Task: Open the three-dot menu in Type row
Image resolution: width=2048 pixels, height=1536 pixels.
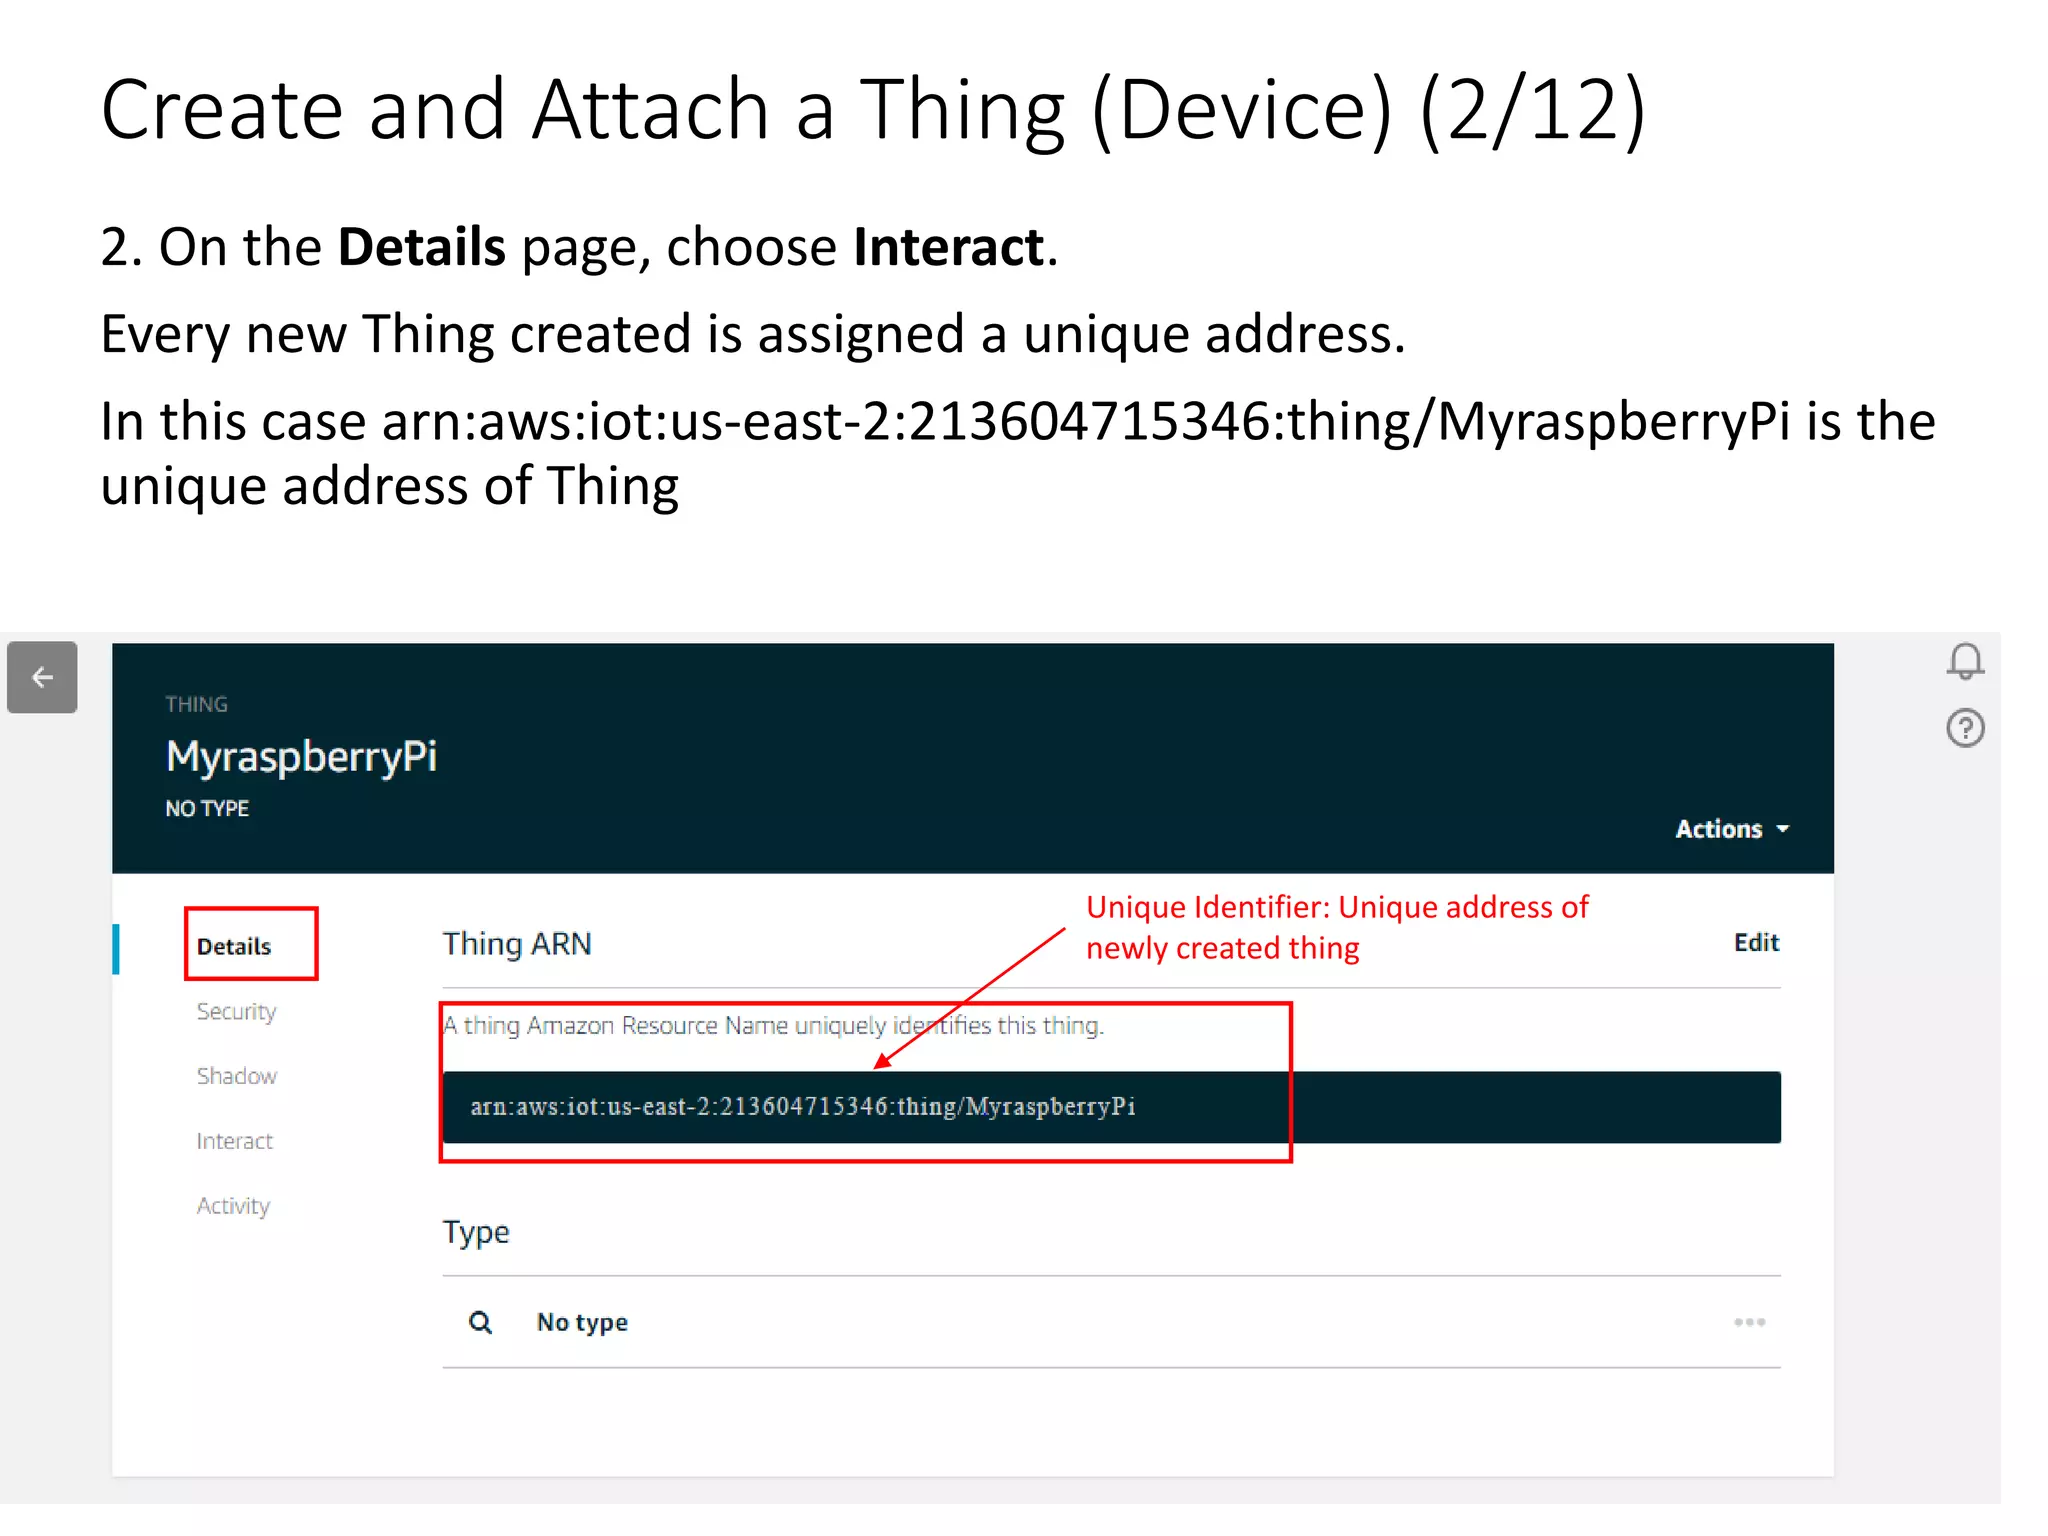Action: point(1749,1322)
